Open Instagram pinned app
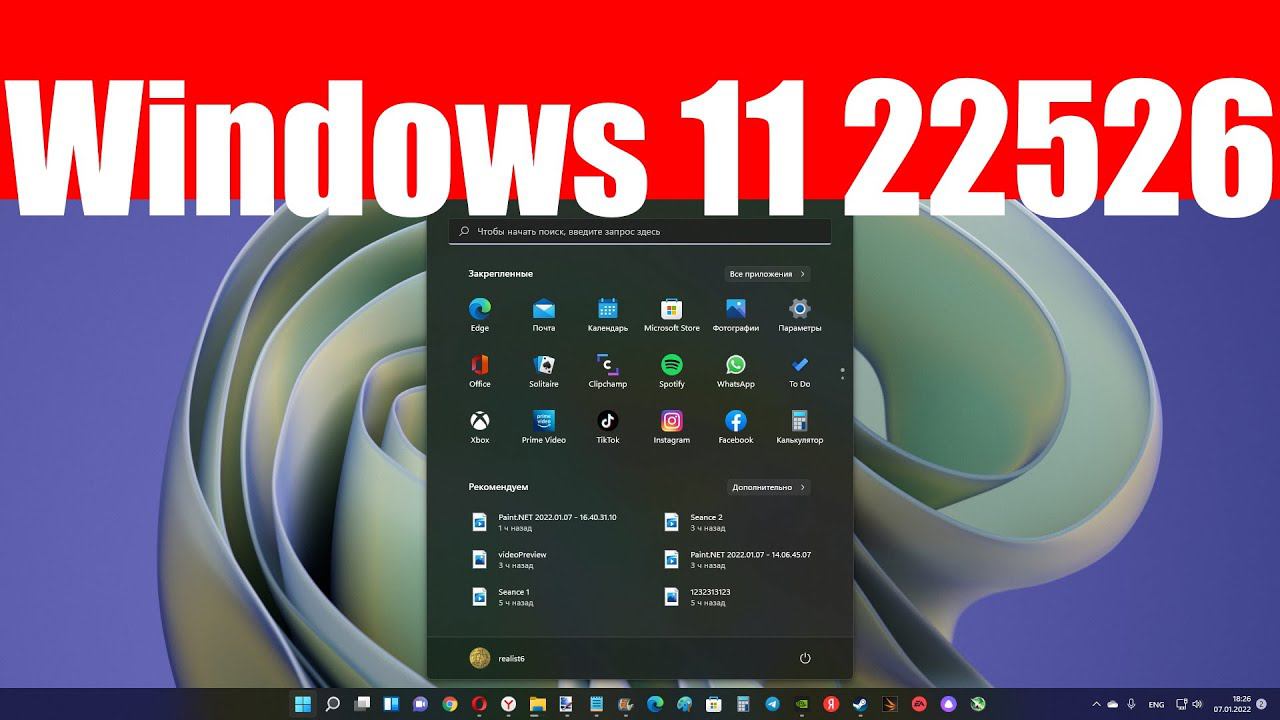 [672, 427]
